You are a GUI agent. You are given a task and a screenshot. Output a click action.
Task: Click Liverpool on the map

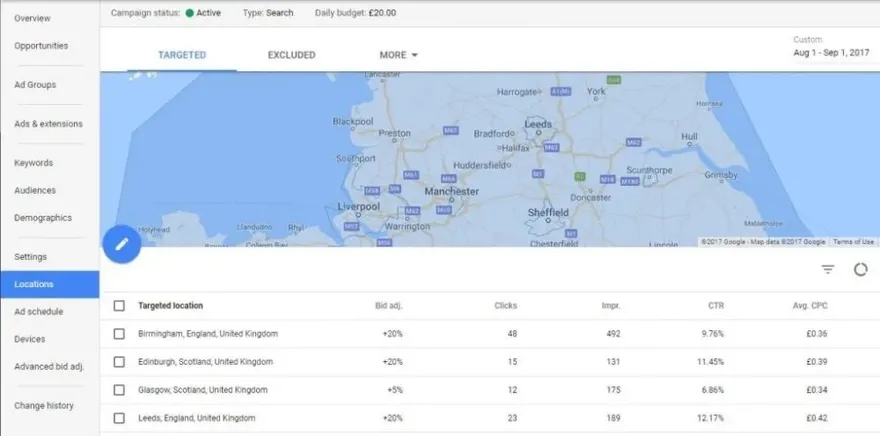click(359, 207)
